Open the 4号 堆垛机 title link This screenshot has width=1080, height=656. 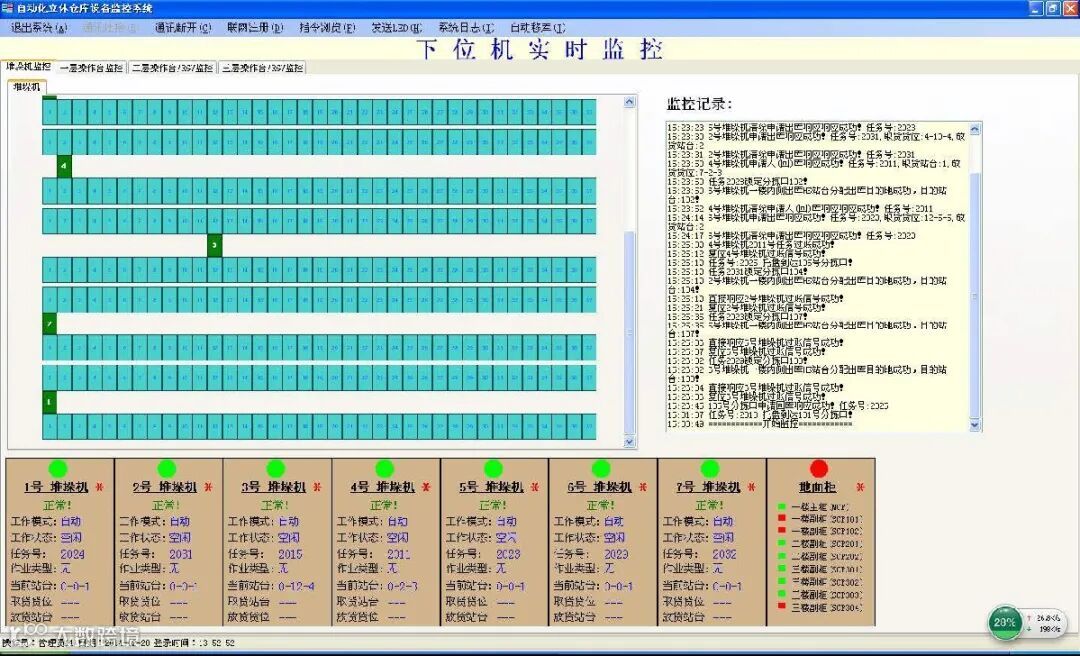(383, 487)
